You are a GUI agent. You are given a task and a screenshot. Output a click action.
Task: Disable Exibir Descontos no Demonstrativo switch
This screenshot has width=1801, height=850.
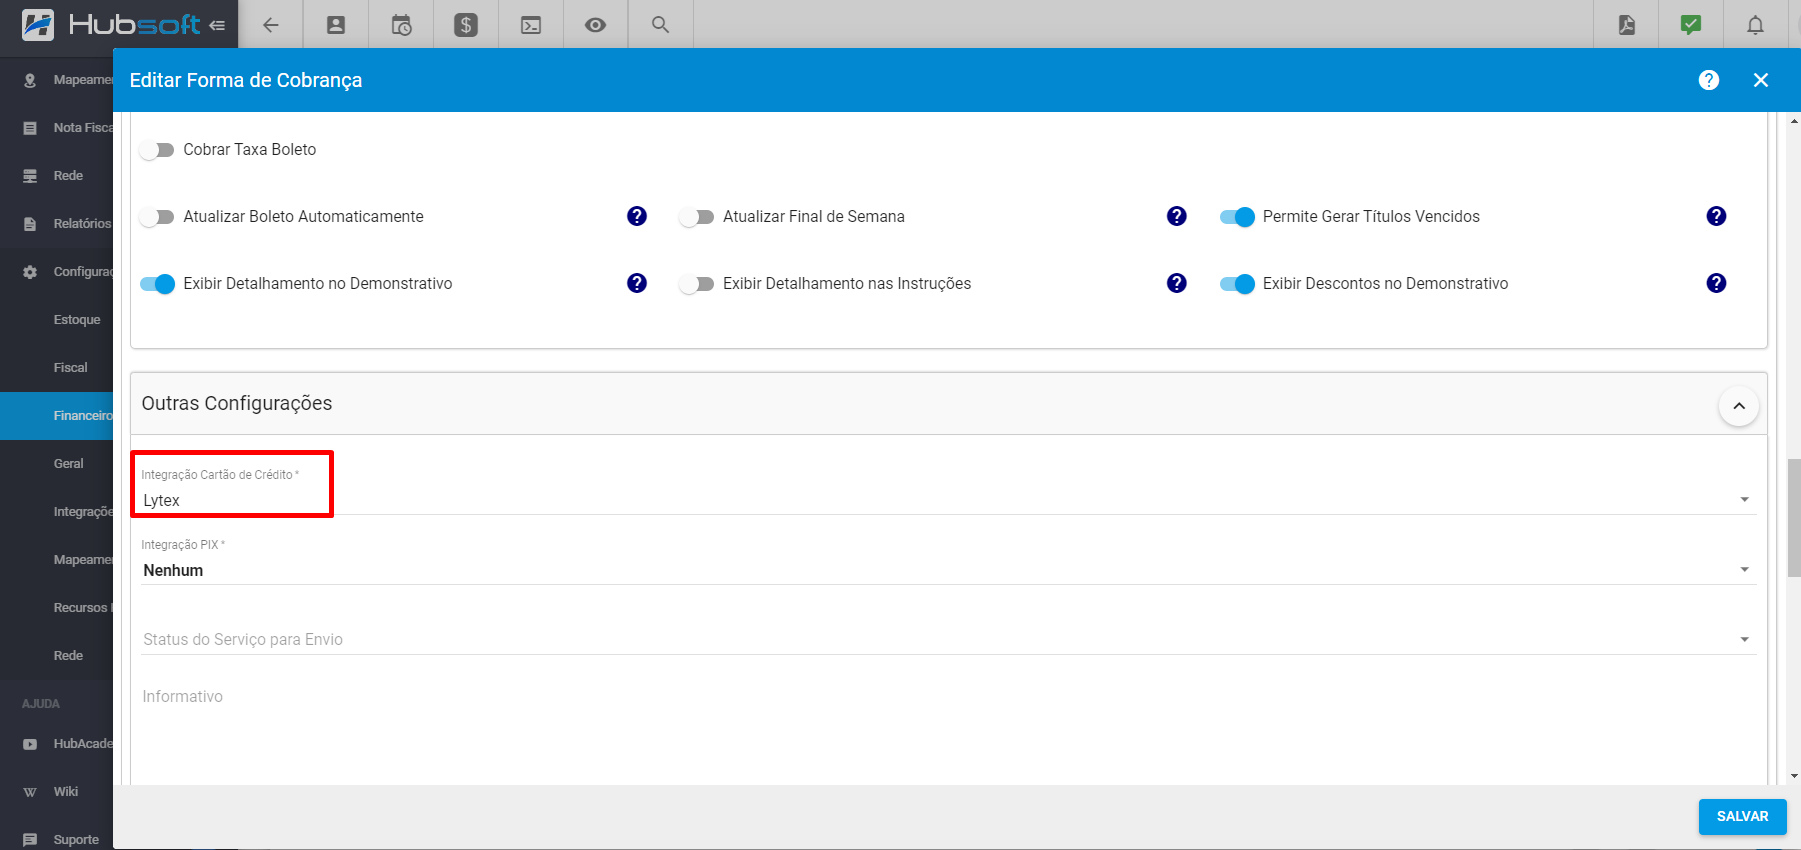tap(1237, 284)
